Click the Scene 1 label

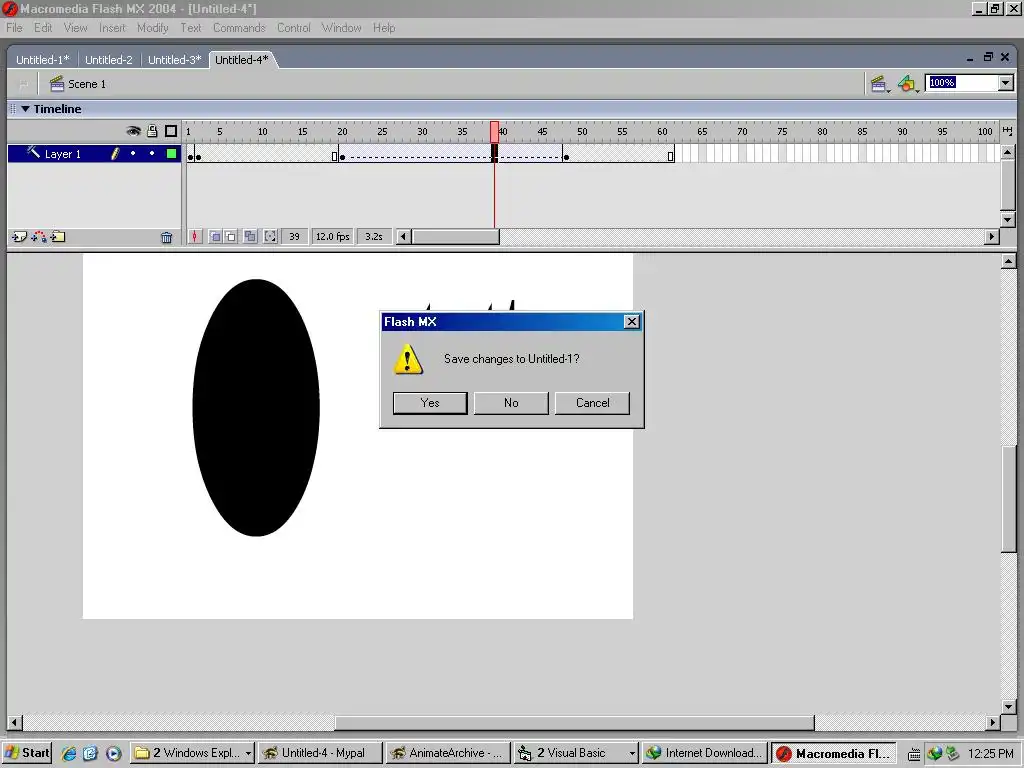(x=87, y=84)
